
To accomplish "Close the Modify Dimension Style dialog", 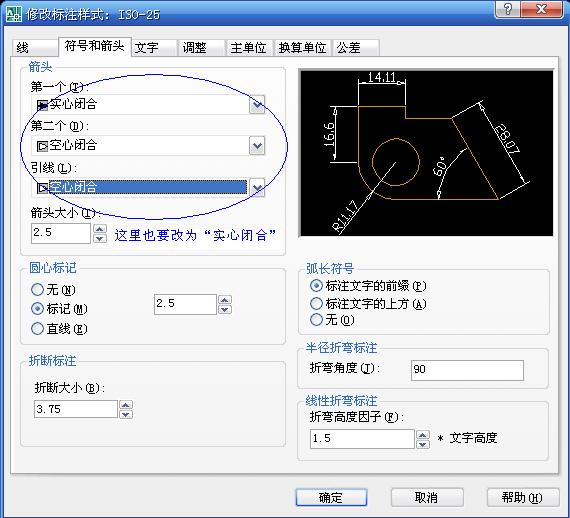I will 542,9.
